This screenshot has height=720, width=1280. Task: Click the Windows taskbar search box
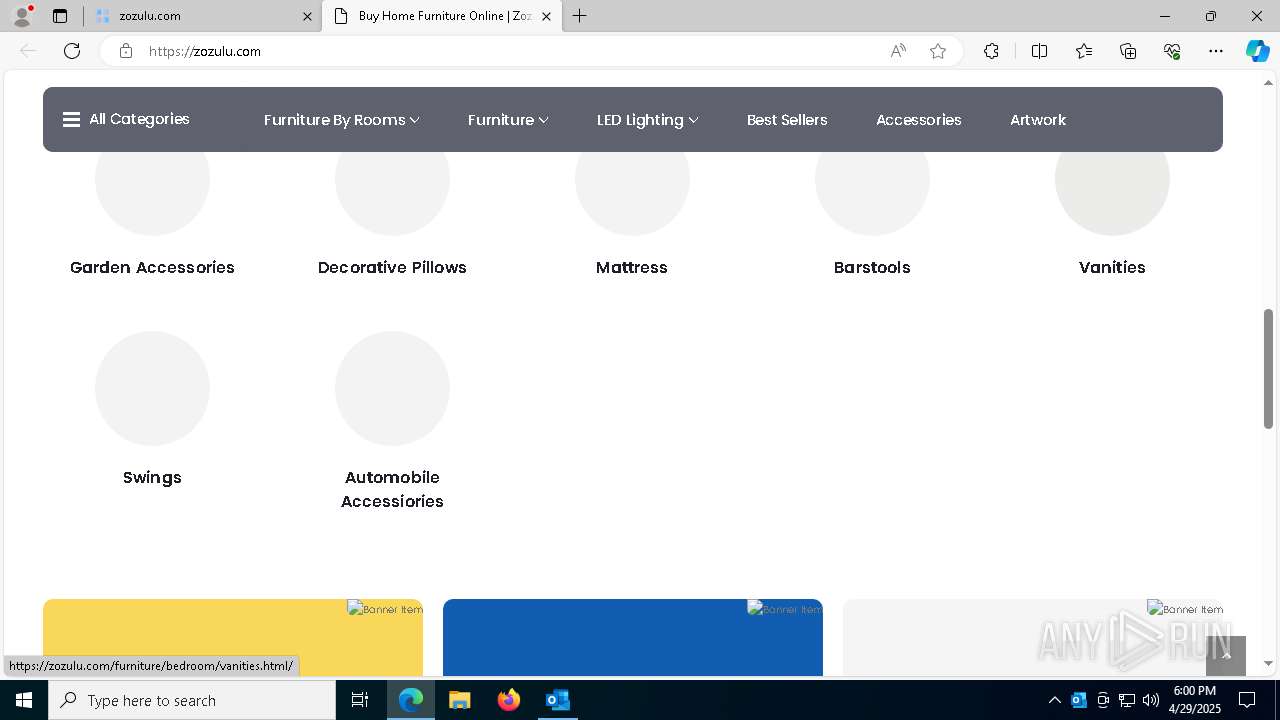coord(192,700)
